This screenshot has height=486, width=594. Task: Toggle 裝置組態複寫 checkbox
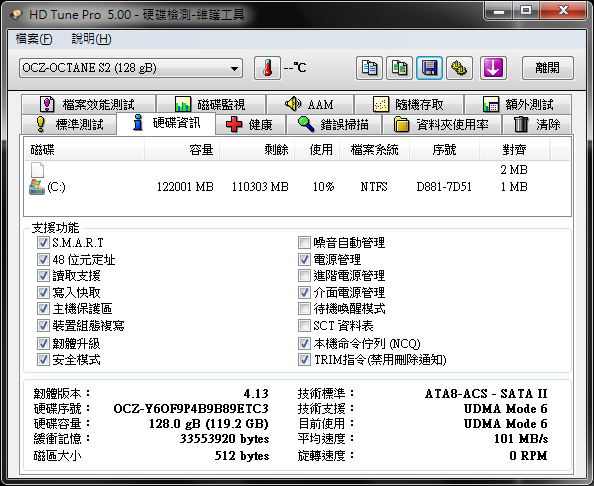click(x=43, y=325)
